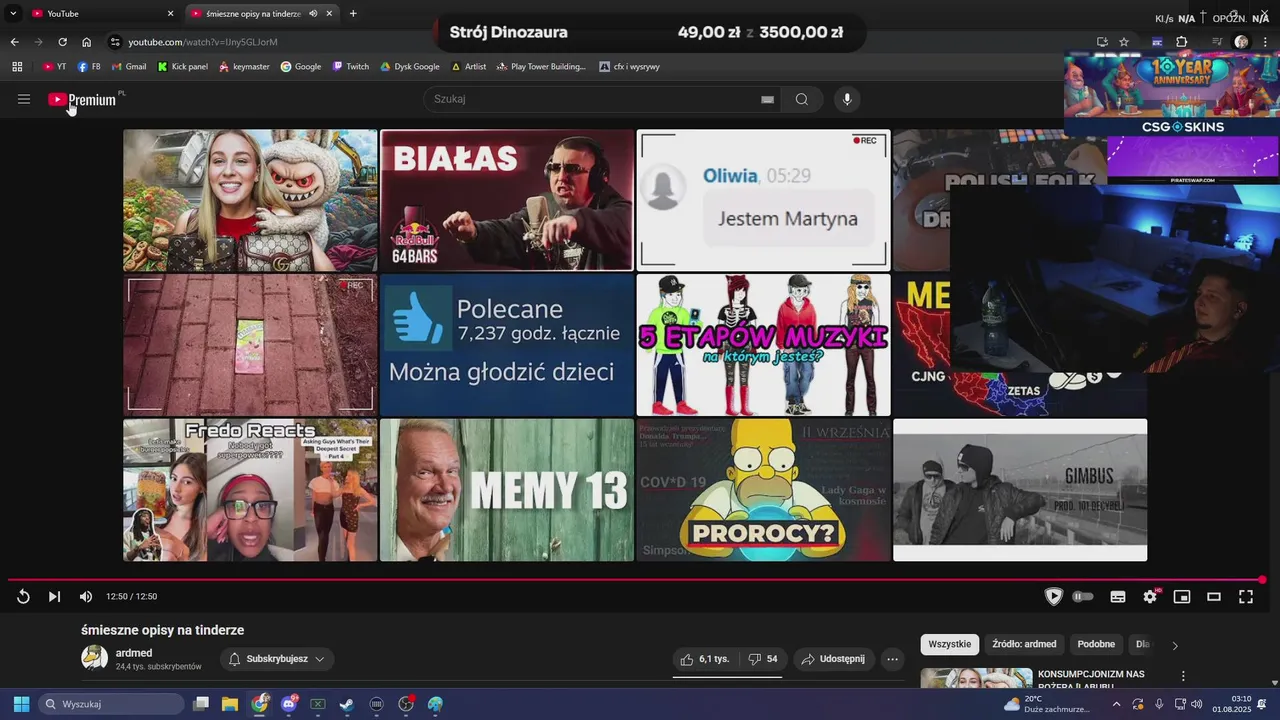Image resolution: width=1280 pixels, height=720 pixels.
Task: Open the MEMY 13 endscreen video
Action: pos(507,490)
